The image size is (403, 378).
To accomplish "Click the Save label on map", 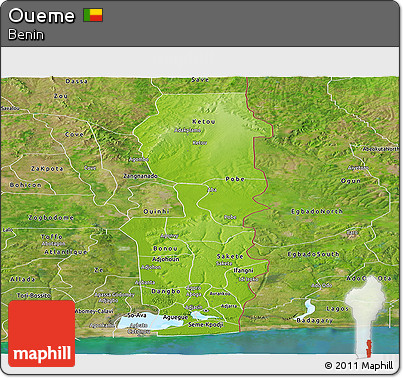I will tap(200, 80).
